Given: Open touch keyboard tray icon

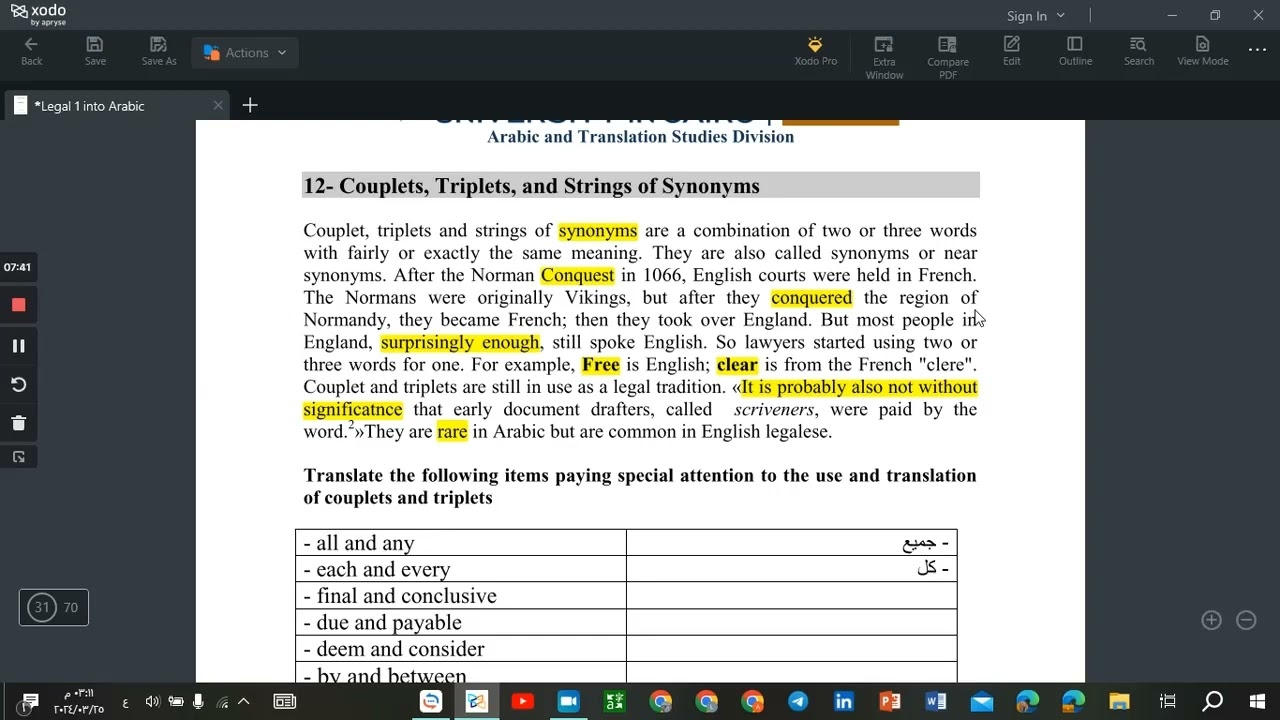Looking at the screenshot, I should tap(285, 701).
